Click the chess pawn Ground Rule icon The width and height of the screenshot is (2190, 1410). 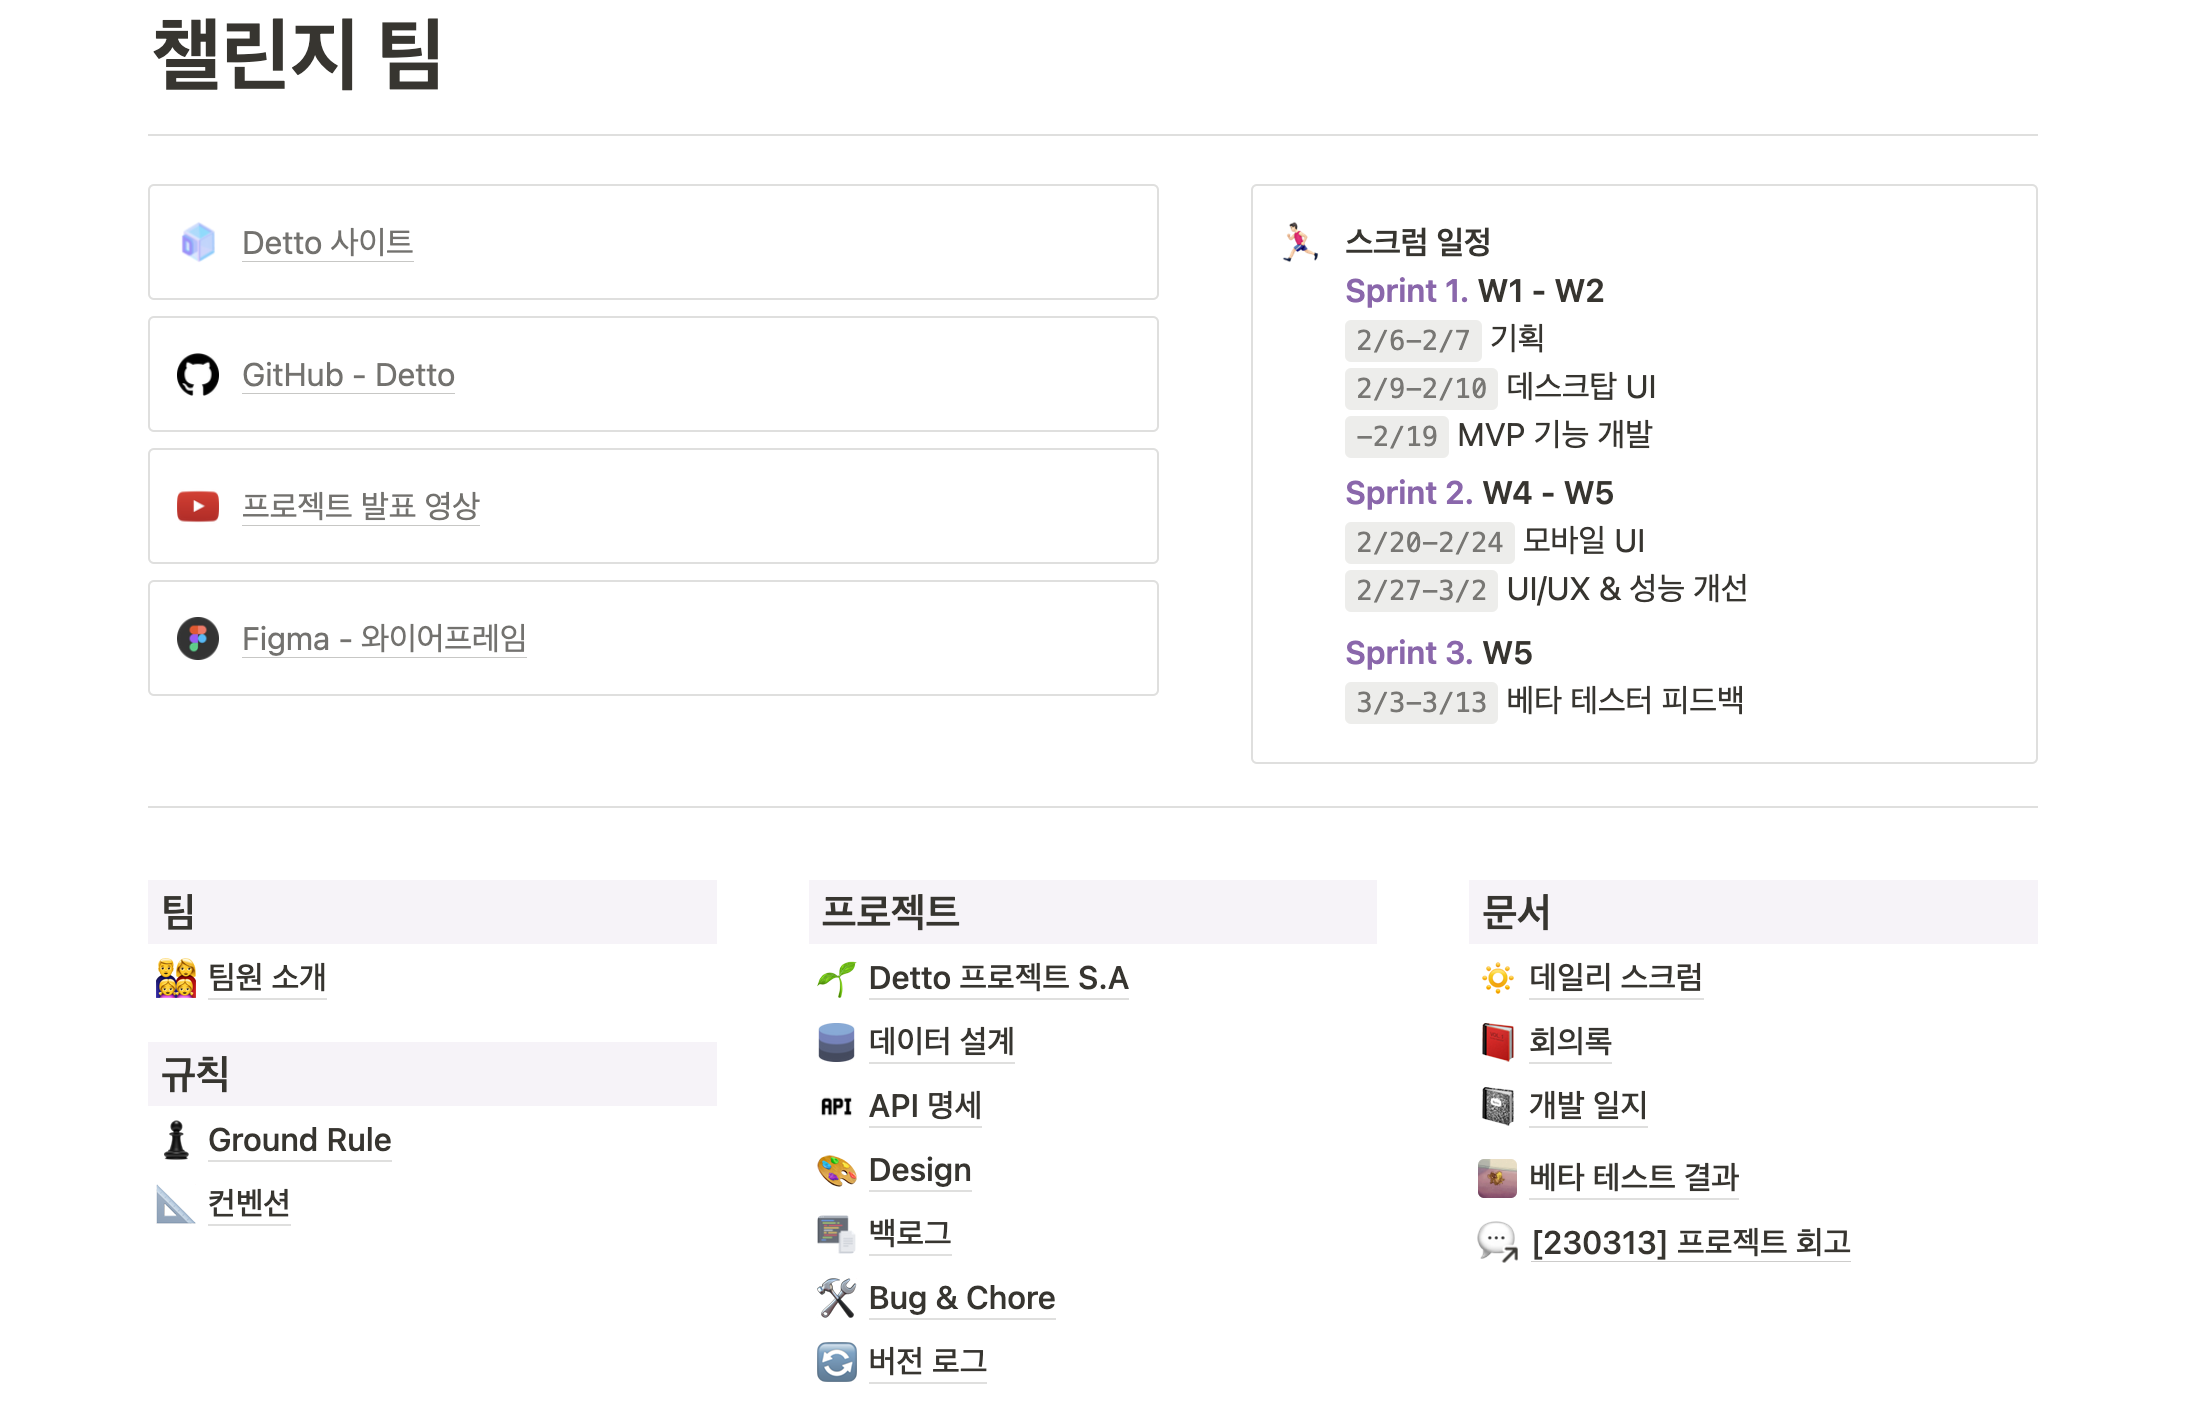pos(176,1140)
